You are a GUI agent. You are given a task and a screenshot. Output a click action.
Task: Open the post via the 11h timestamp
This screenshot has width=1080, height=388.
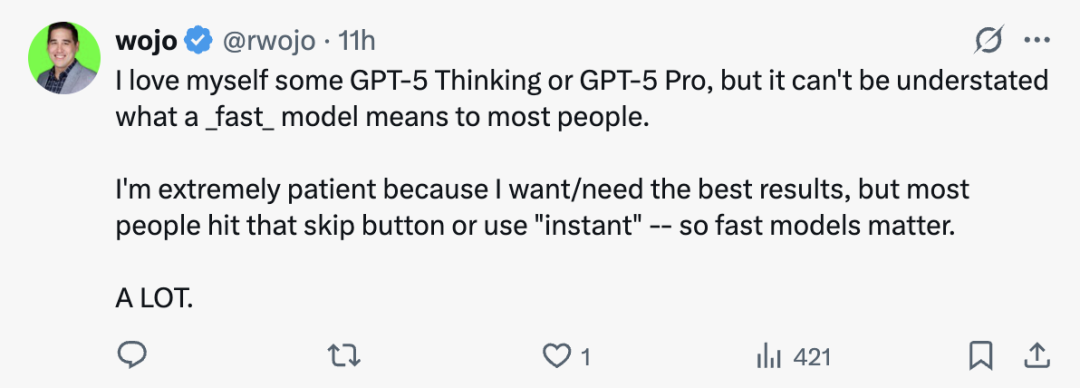[357, 42]
